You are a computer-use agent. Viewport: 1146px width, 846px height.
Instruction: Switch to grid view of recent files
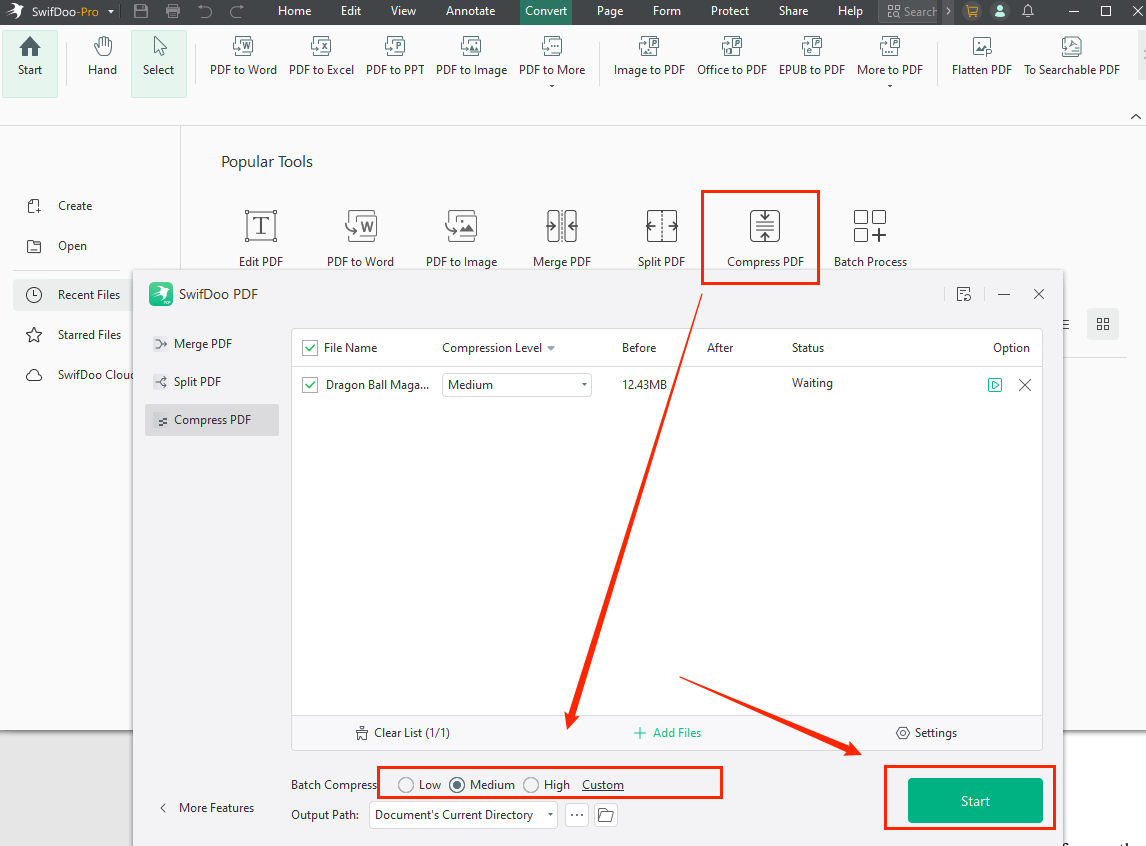[1103, 324]
